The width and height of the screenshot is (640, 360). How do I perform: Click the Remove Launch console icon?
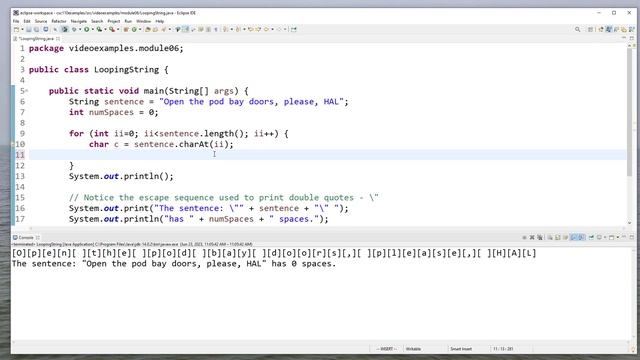(x=532, y=237)
